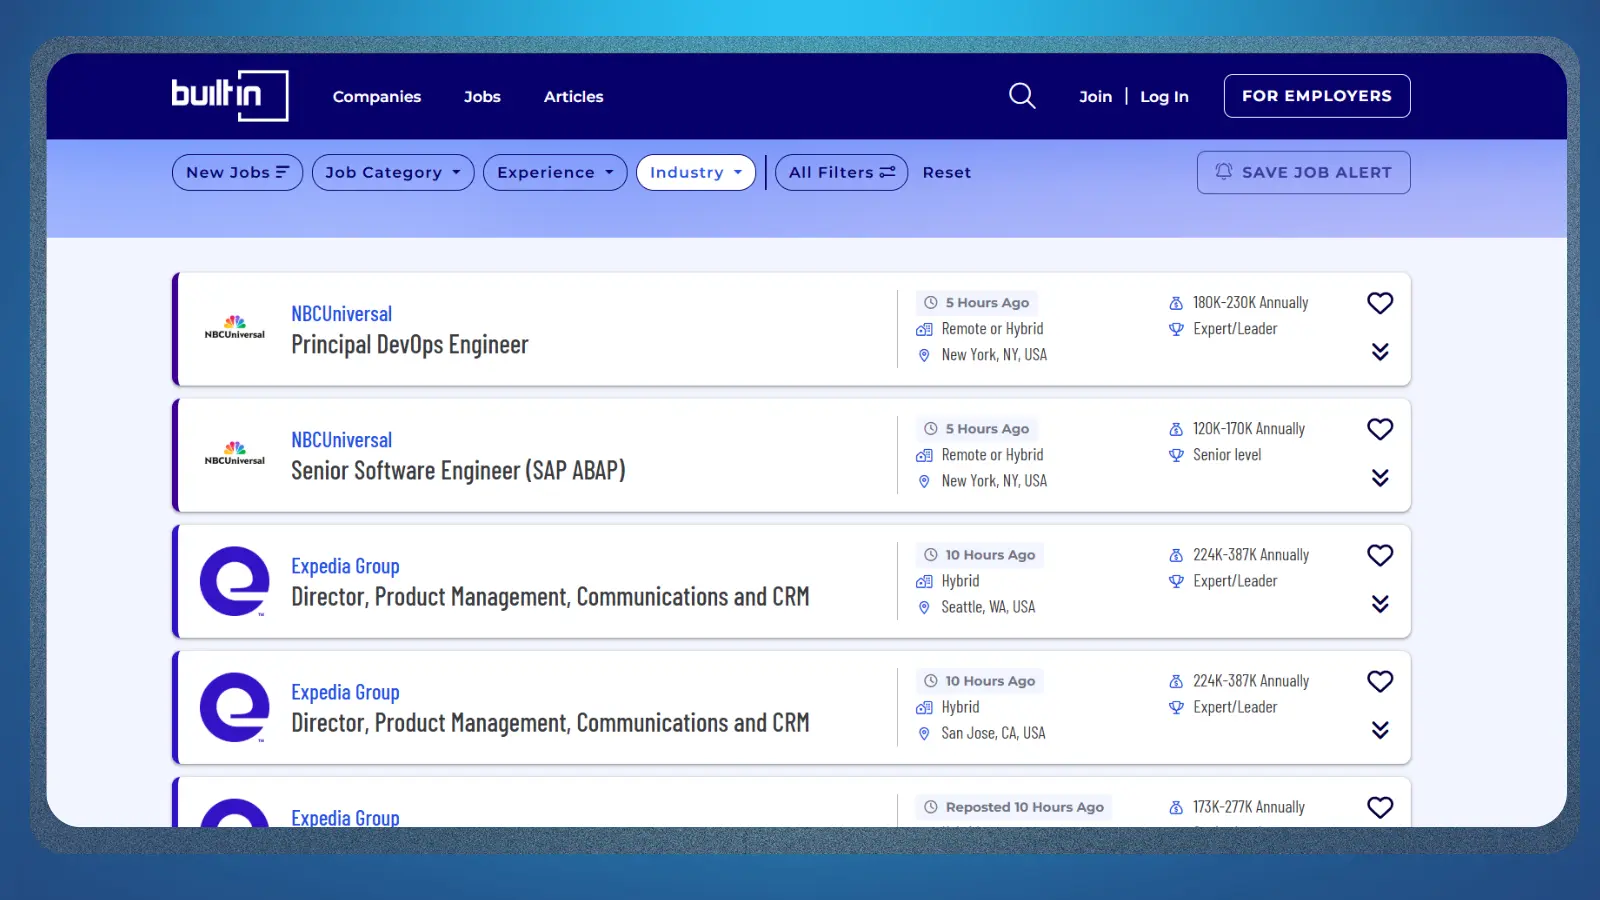
Task: Open the All Filters panel
Action: click(841, 172)
